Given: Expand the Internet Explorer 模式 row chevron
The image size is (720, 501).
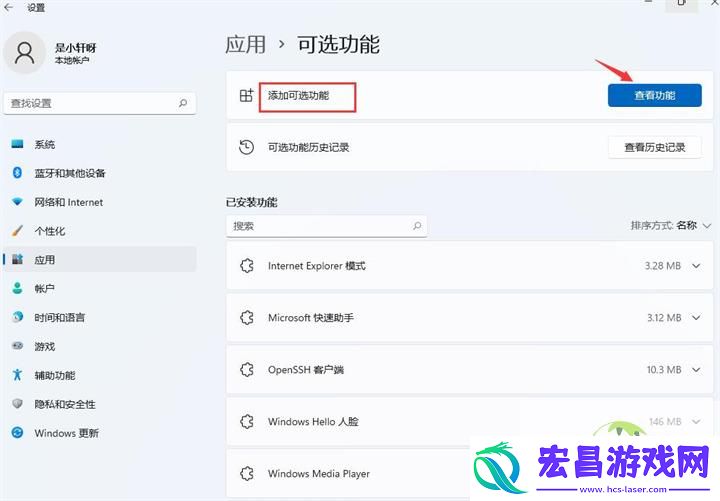Looking at the screenshot, I should [x=696, y=266].
